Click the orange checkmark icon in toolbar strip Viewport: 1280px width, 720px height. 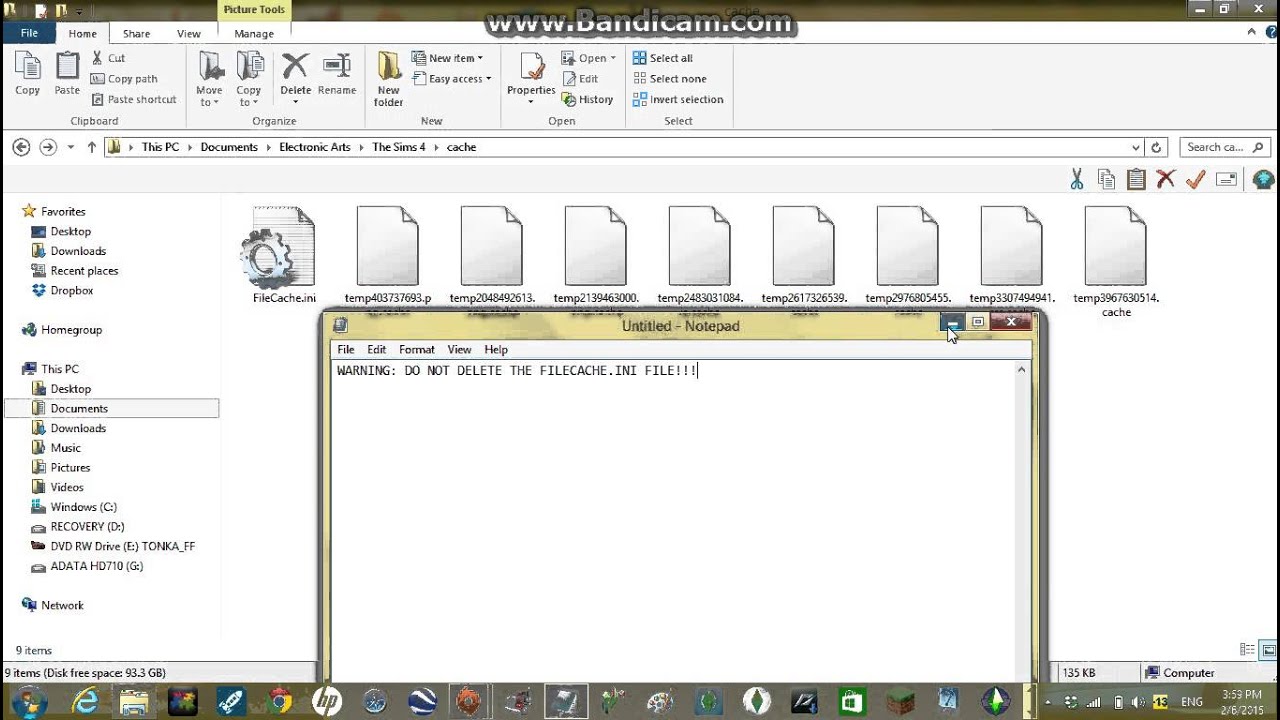pyautogui.click(x=1195, y=179)
